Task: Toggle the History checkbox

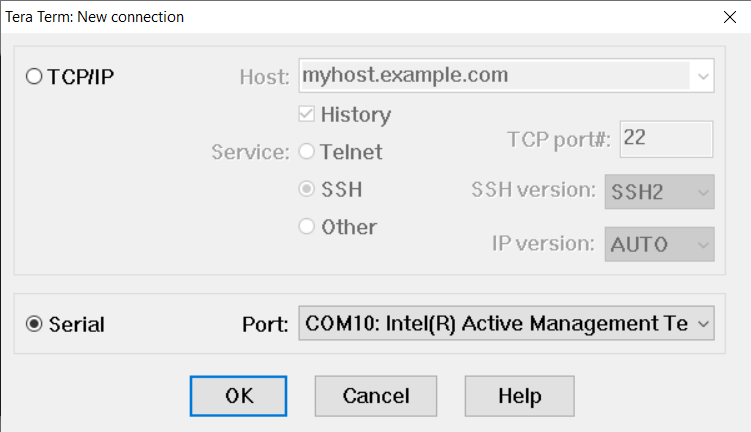Action: point(307,115)
